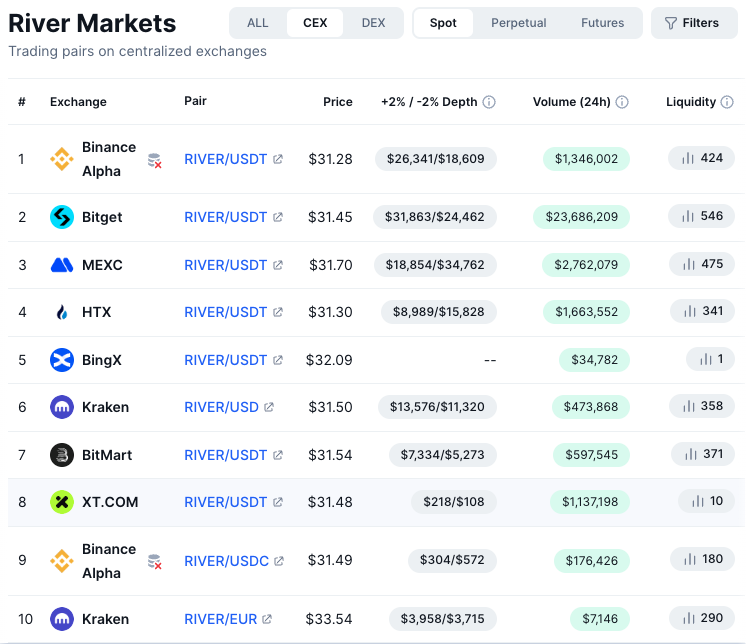Viewport: 753px width, 644px height.
Task: Click info icon next to +2% / -2% Depth
Action: pos(489,102)
